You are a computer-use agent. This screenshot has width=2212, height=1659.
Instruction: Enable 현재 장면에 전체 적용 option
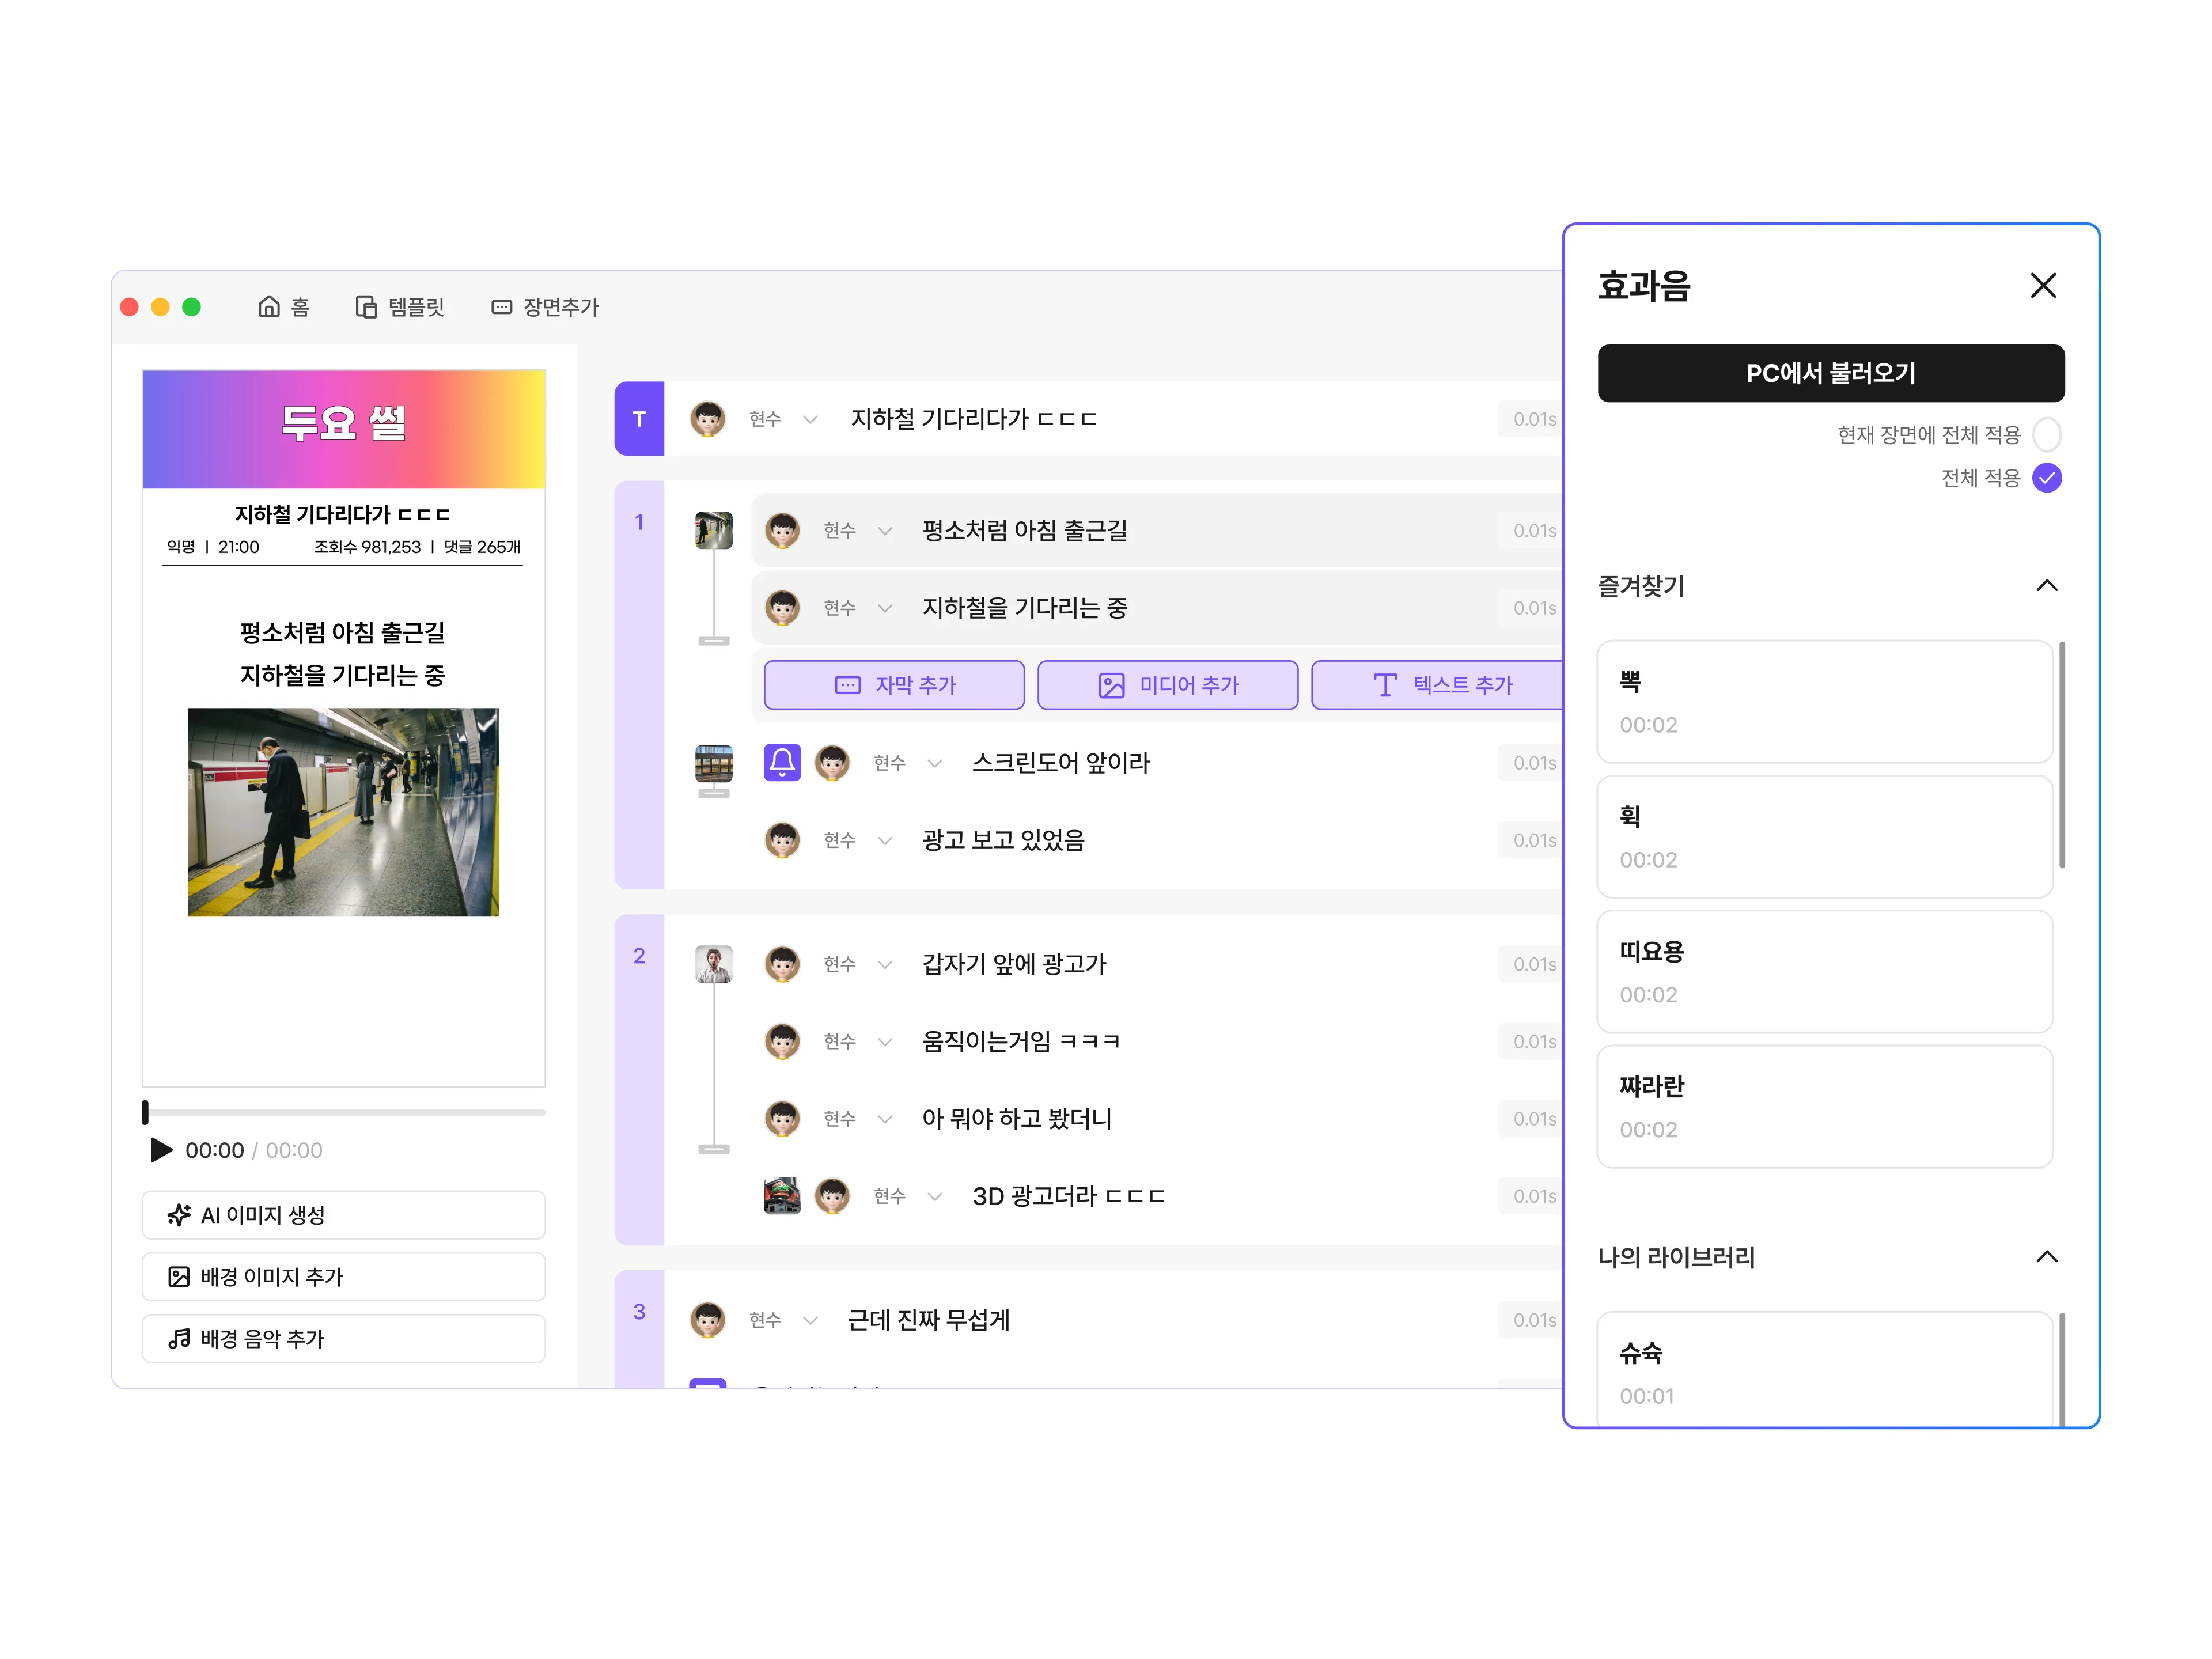tap(2046, 435)
